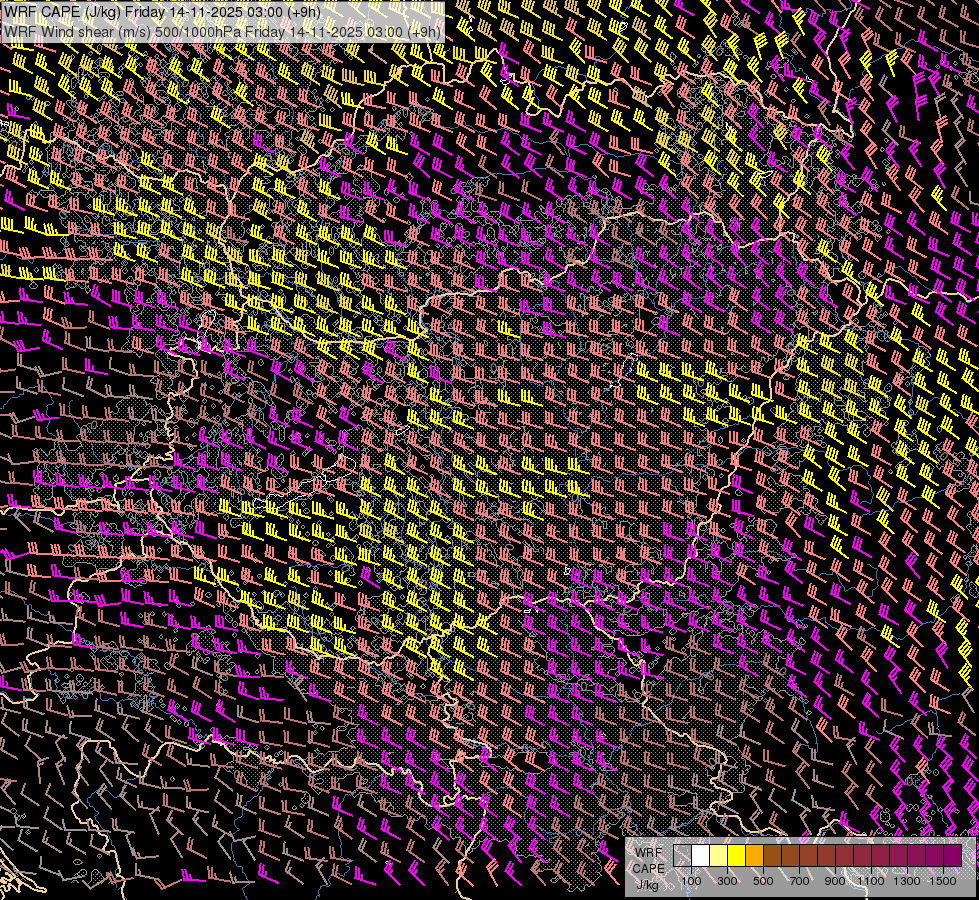This screenshot has width=979, height=900.
Task: Click the transparent swatch left of 100
Action: [682, 856]
